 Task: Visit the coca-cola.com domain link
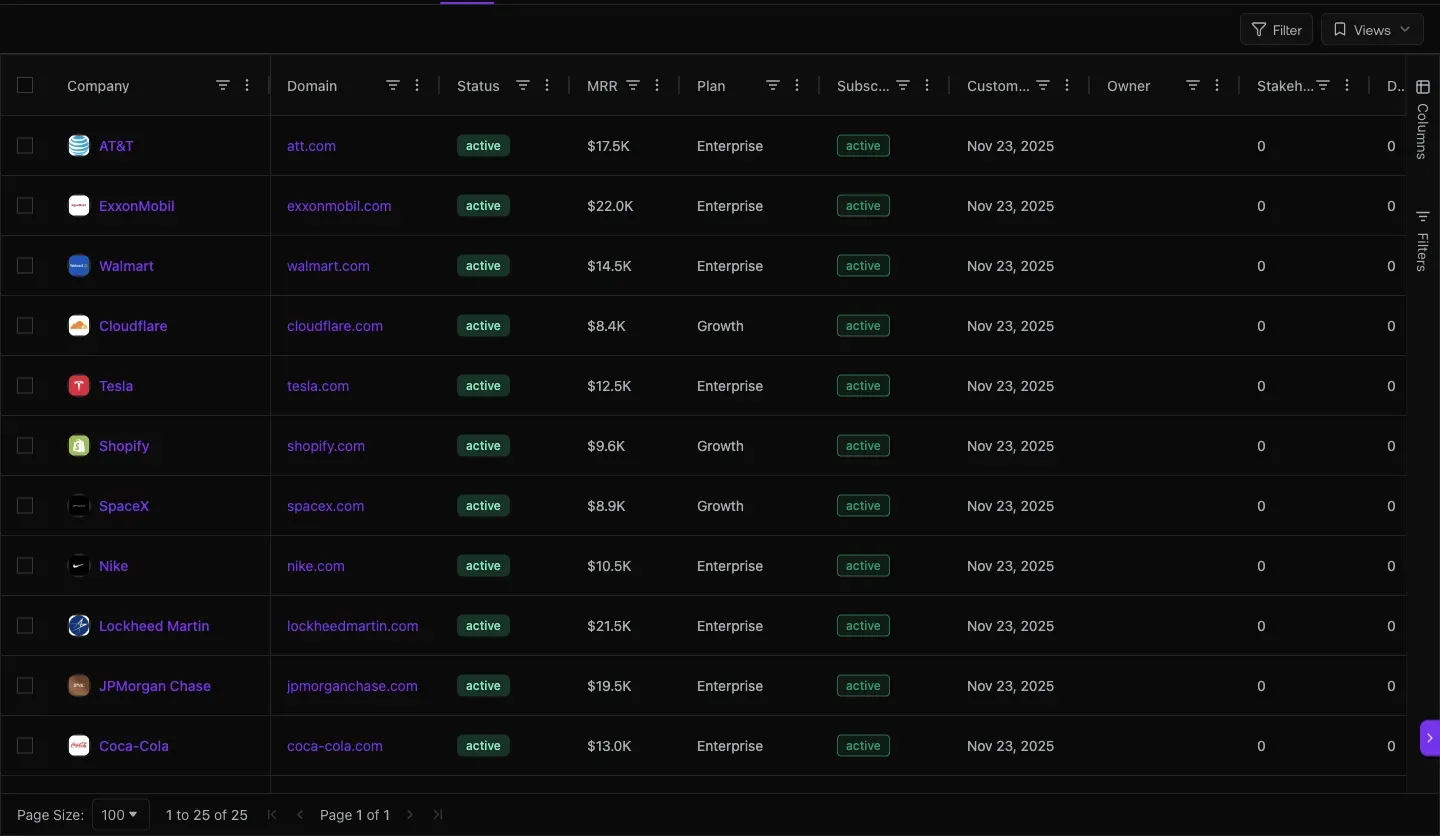[335, 746]
